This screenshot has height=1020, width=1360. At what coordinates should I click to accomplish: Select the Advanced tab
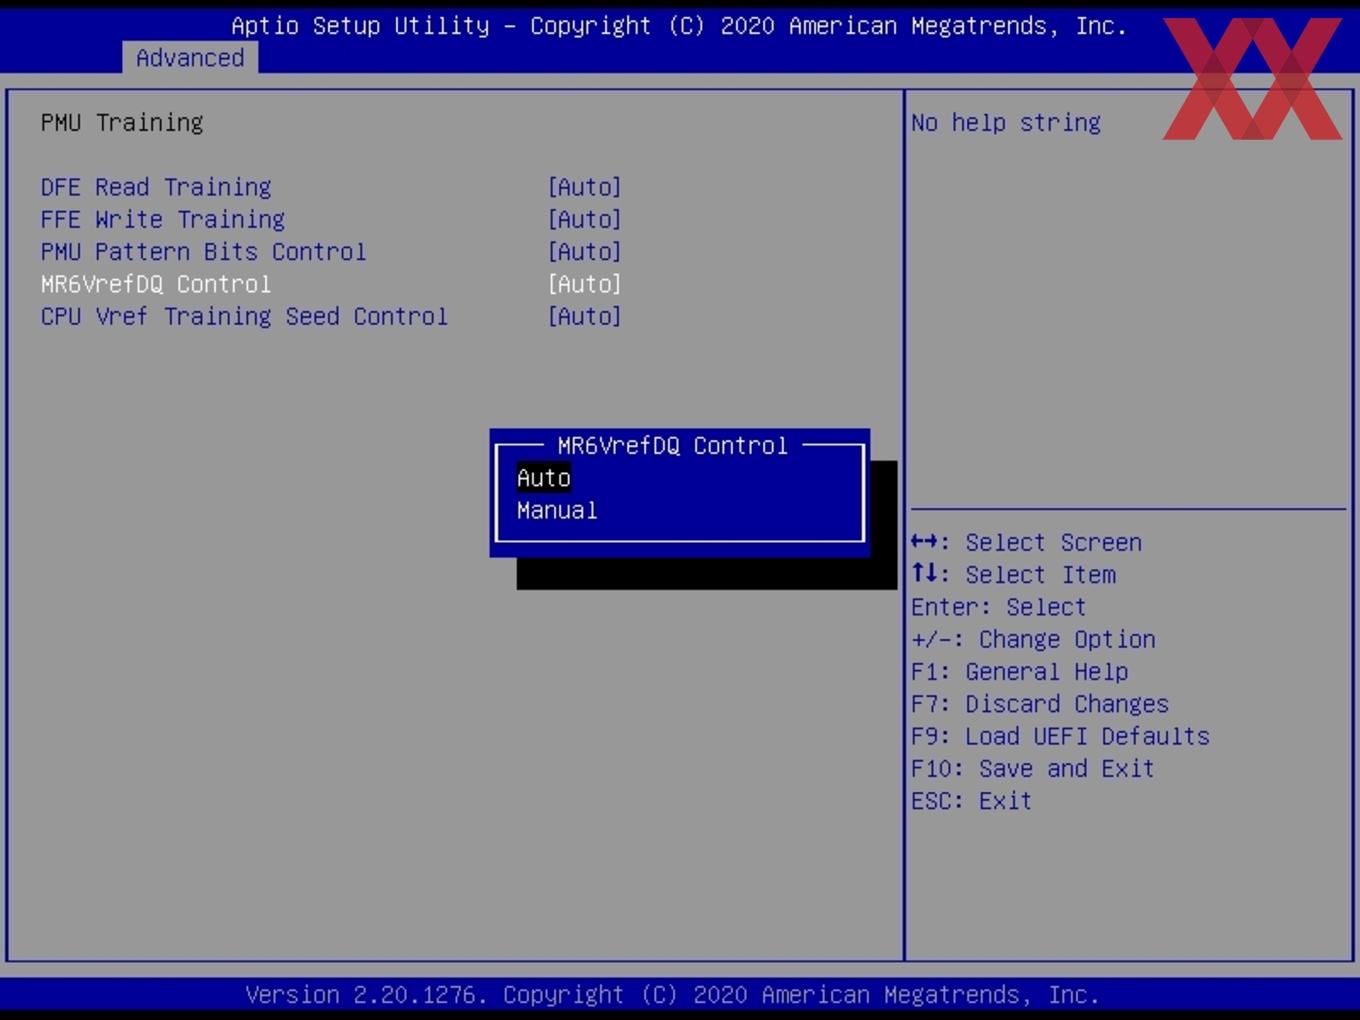click(x=190, y=58)
